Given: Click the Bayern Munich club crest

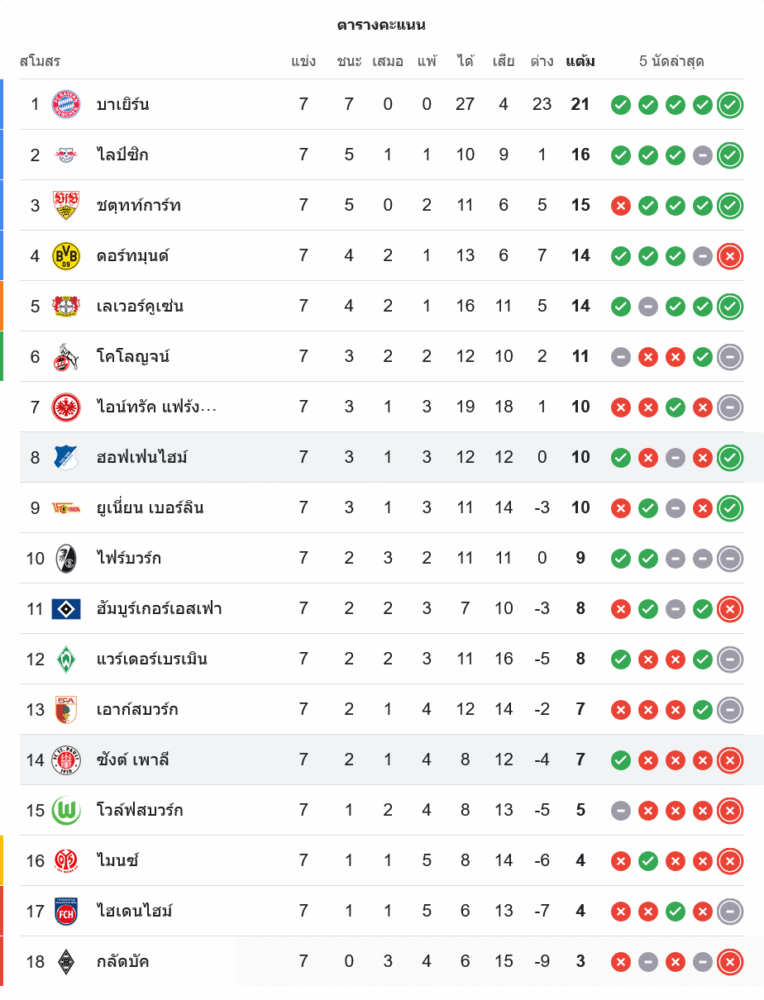Looking at the screenshot, I should (x=66, y=104).
